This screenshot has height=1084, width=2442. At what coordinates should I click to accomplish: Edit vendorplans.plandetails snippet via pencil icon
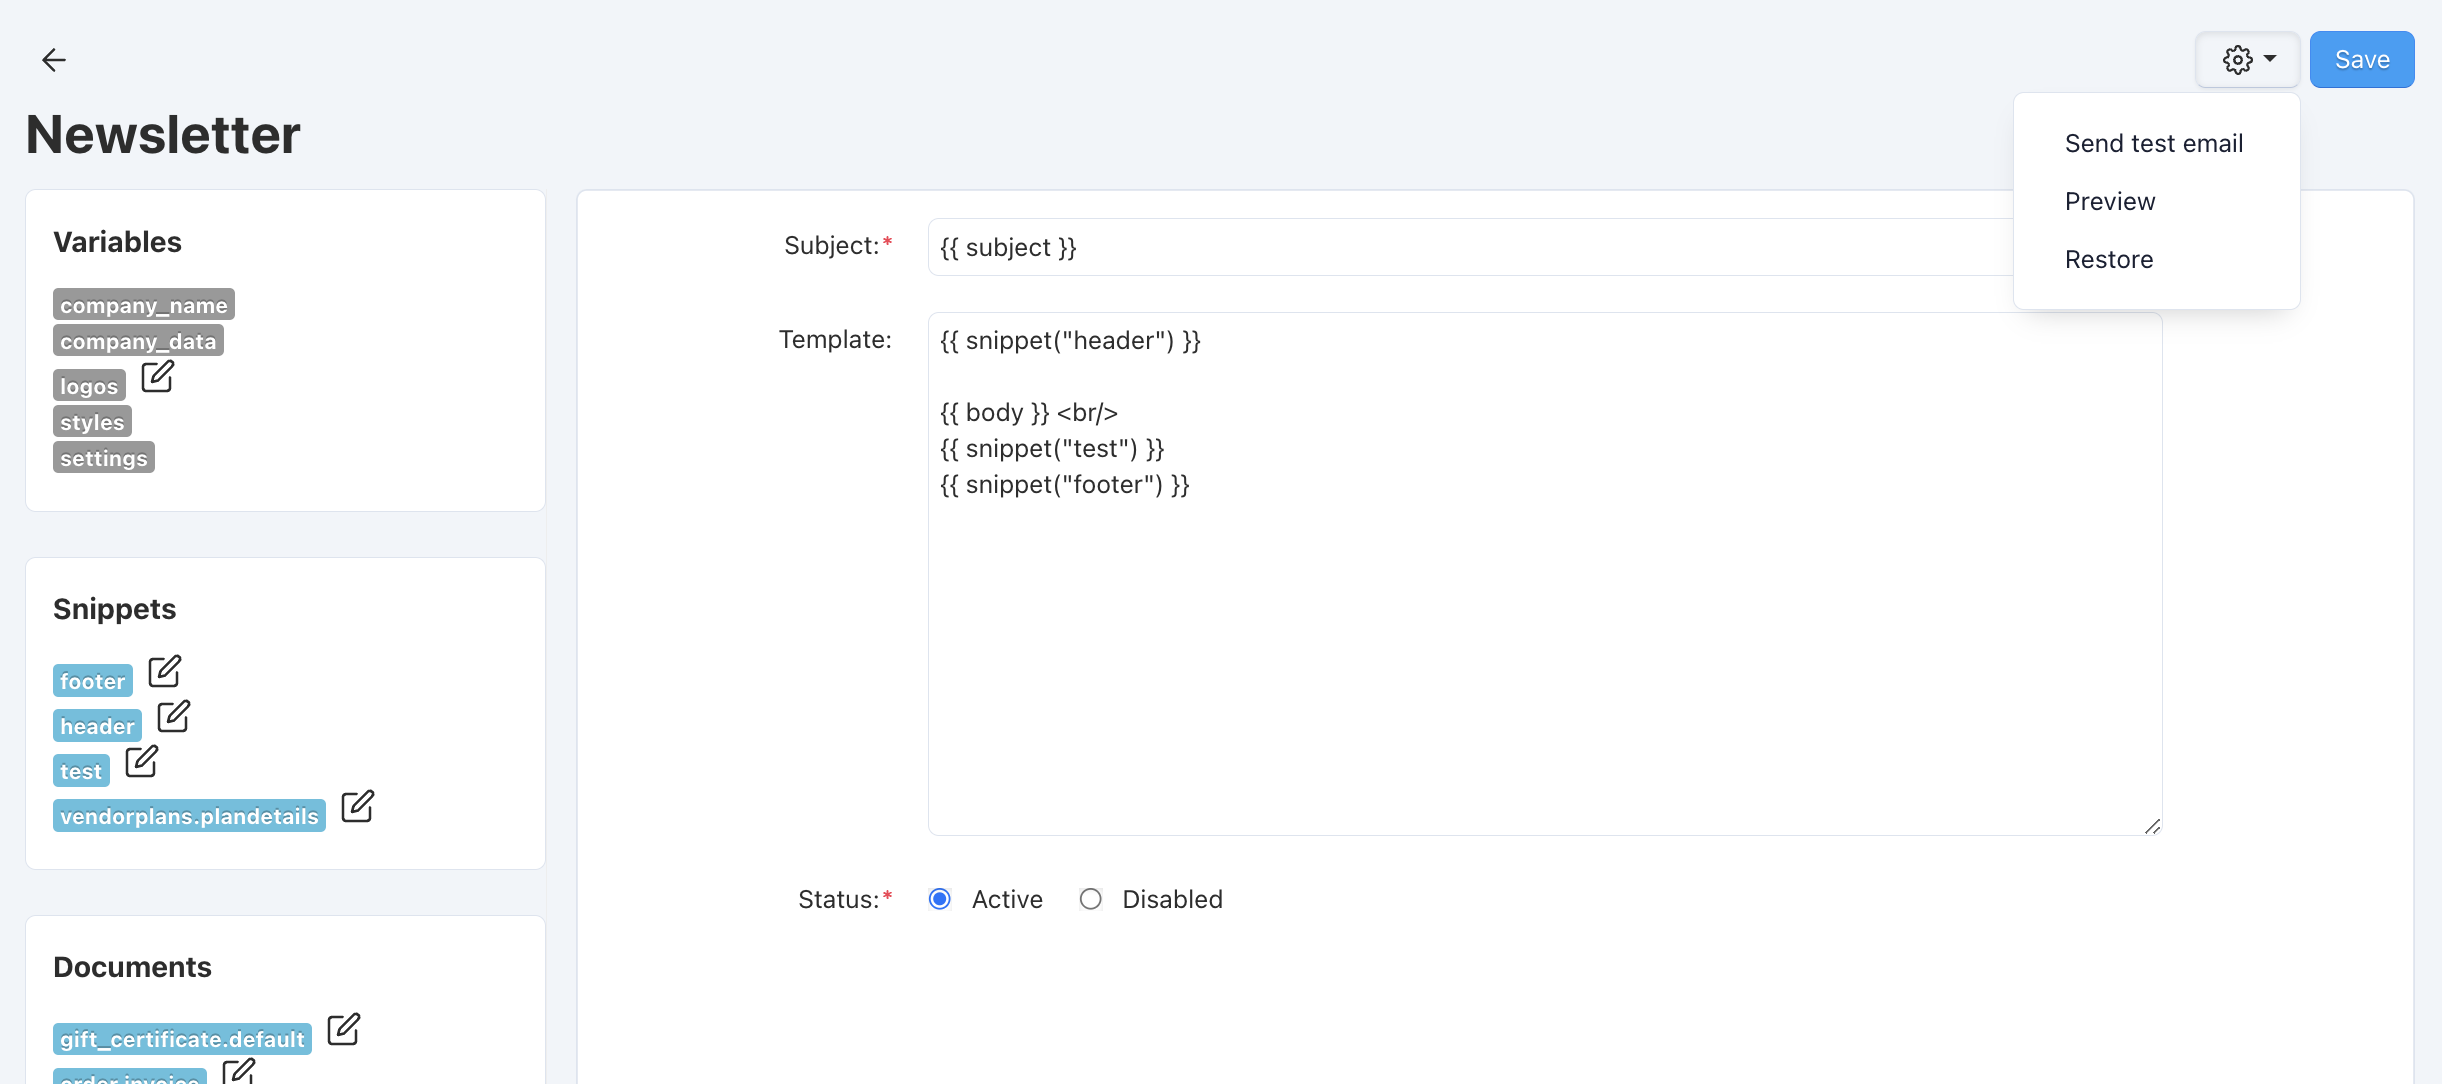358,807
